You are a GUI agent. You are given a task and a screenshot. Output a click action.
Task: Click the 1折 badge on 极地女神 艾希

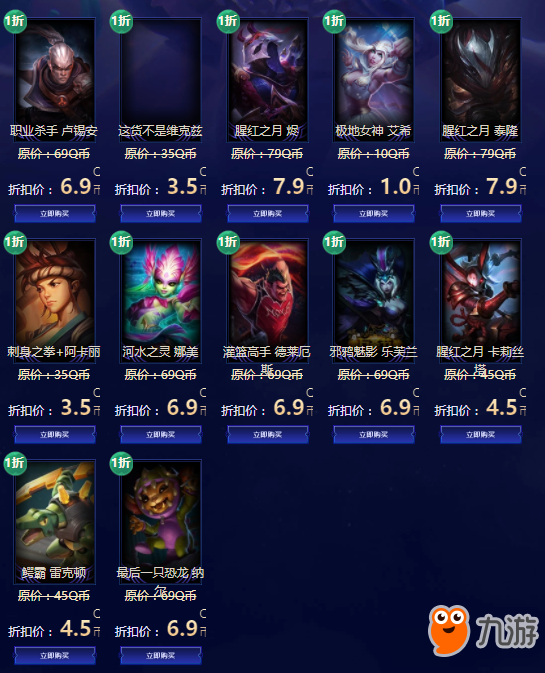[334, 21]
